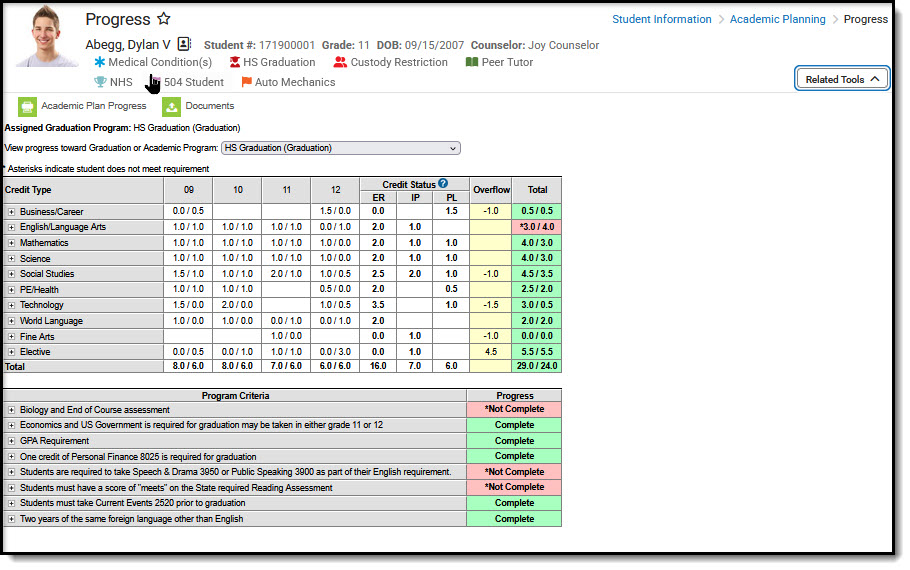Viewport: 910px width, 570px height.
Task: Click the Credit Status help question icon
Action: pyautogui.click(x=443, y=183)
